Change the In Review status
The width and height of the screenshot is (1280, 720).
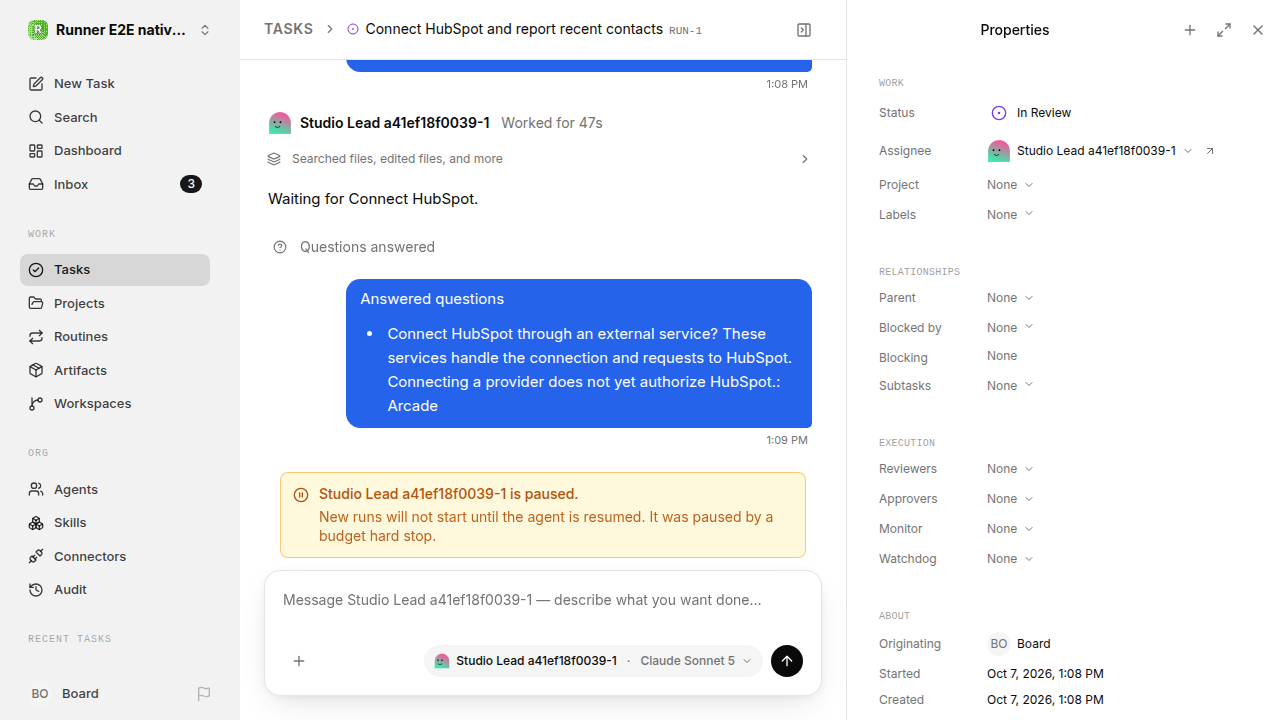[1031, 113]
